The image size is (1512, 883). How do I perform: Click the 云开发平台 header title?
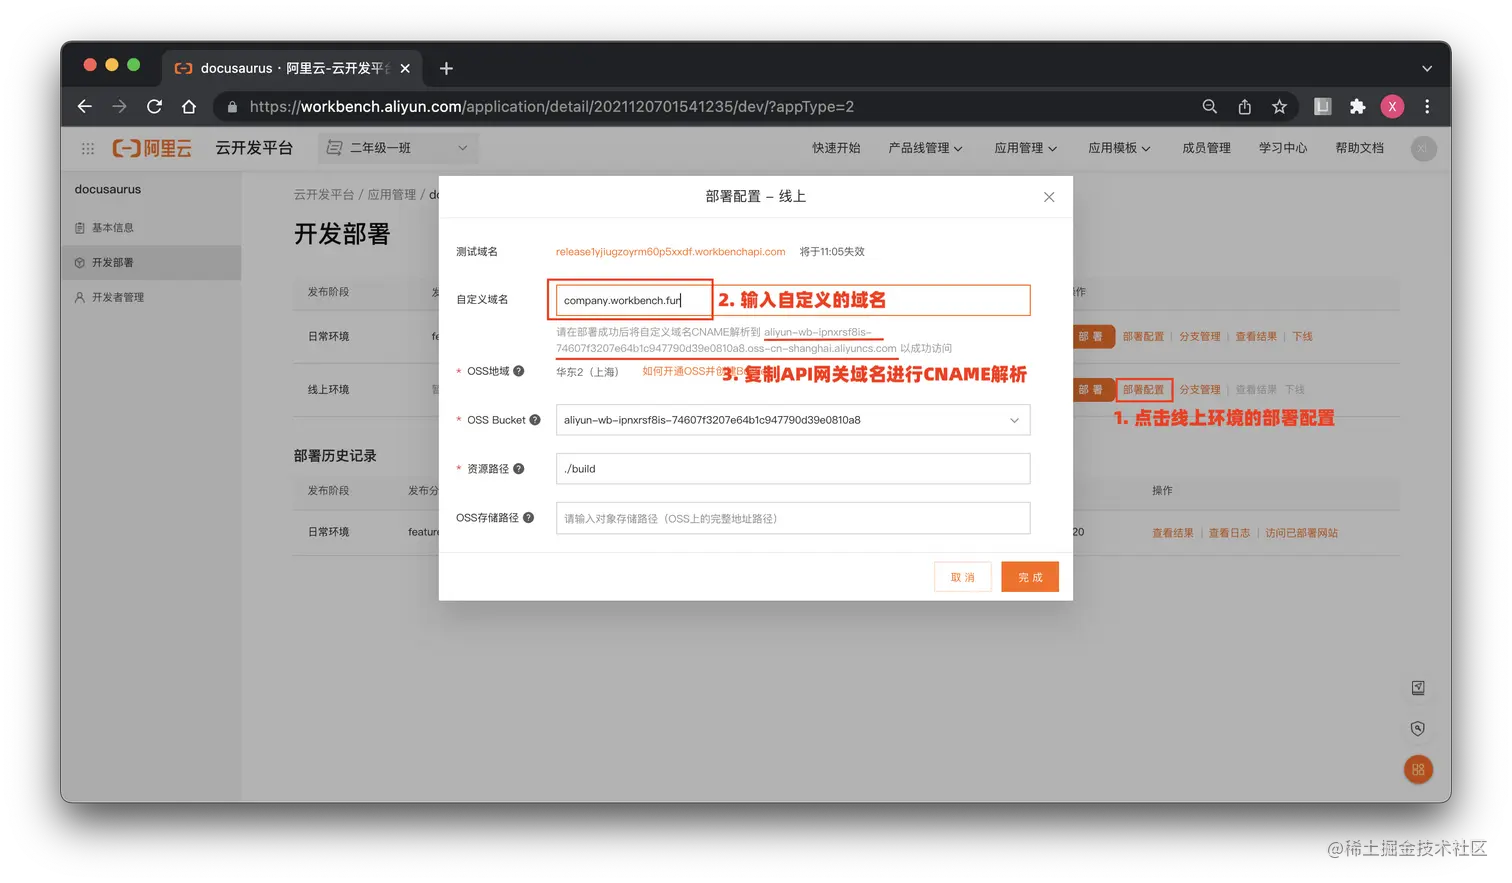click(254, 148)
